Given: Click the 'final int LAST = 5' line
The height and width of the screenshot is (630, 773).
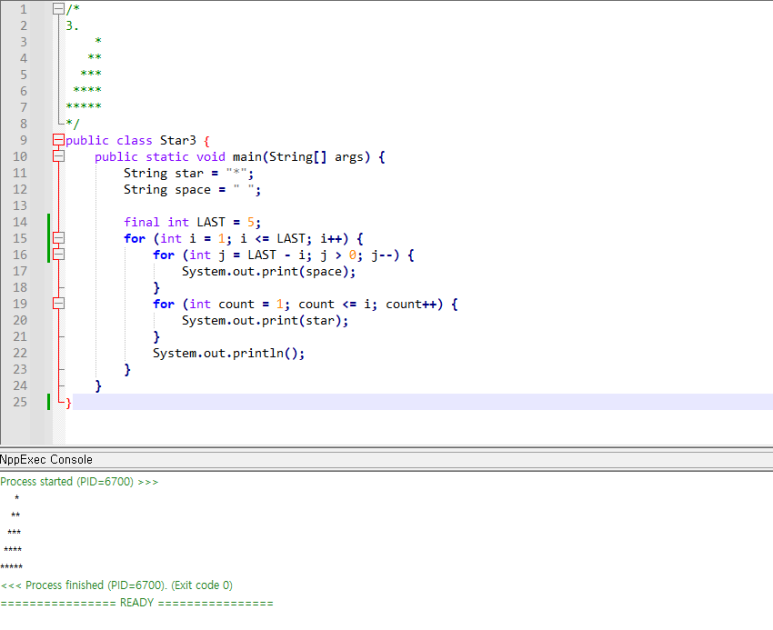Looking at the screenshot, I should click(192, 222).
